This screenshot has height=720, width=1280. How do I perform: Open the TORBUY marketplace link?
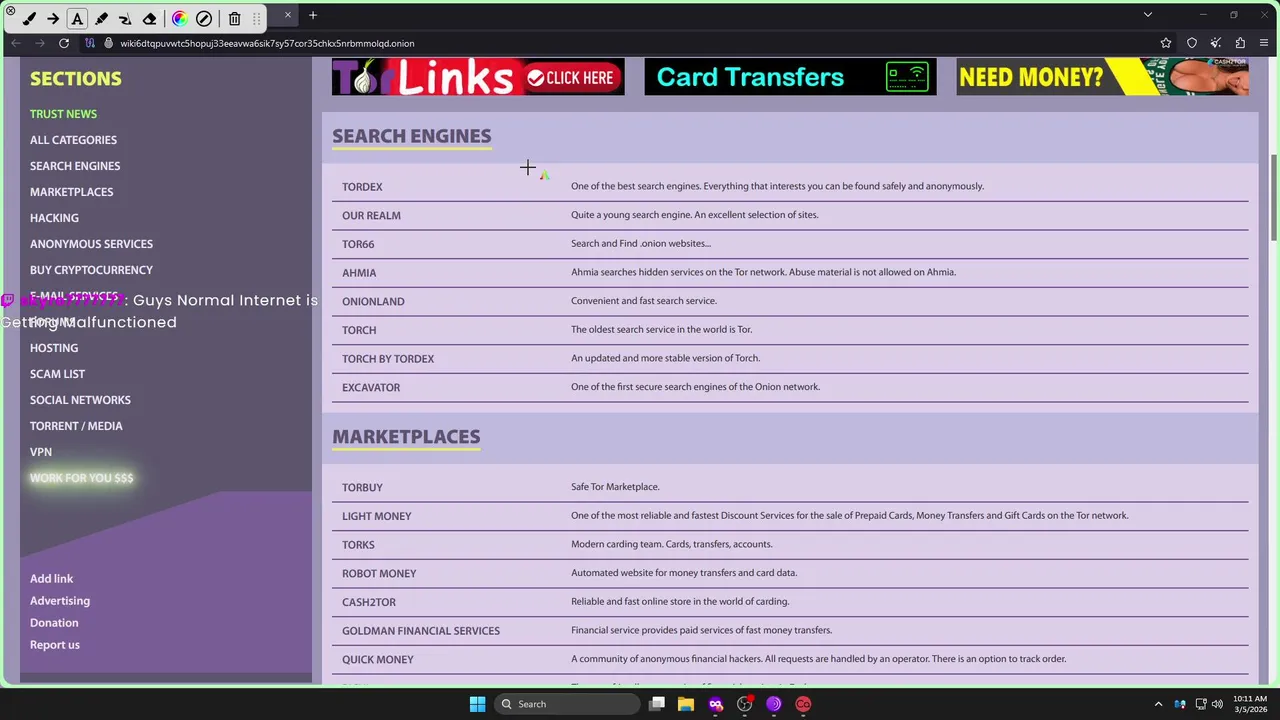[x=362, y=488]
